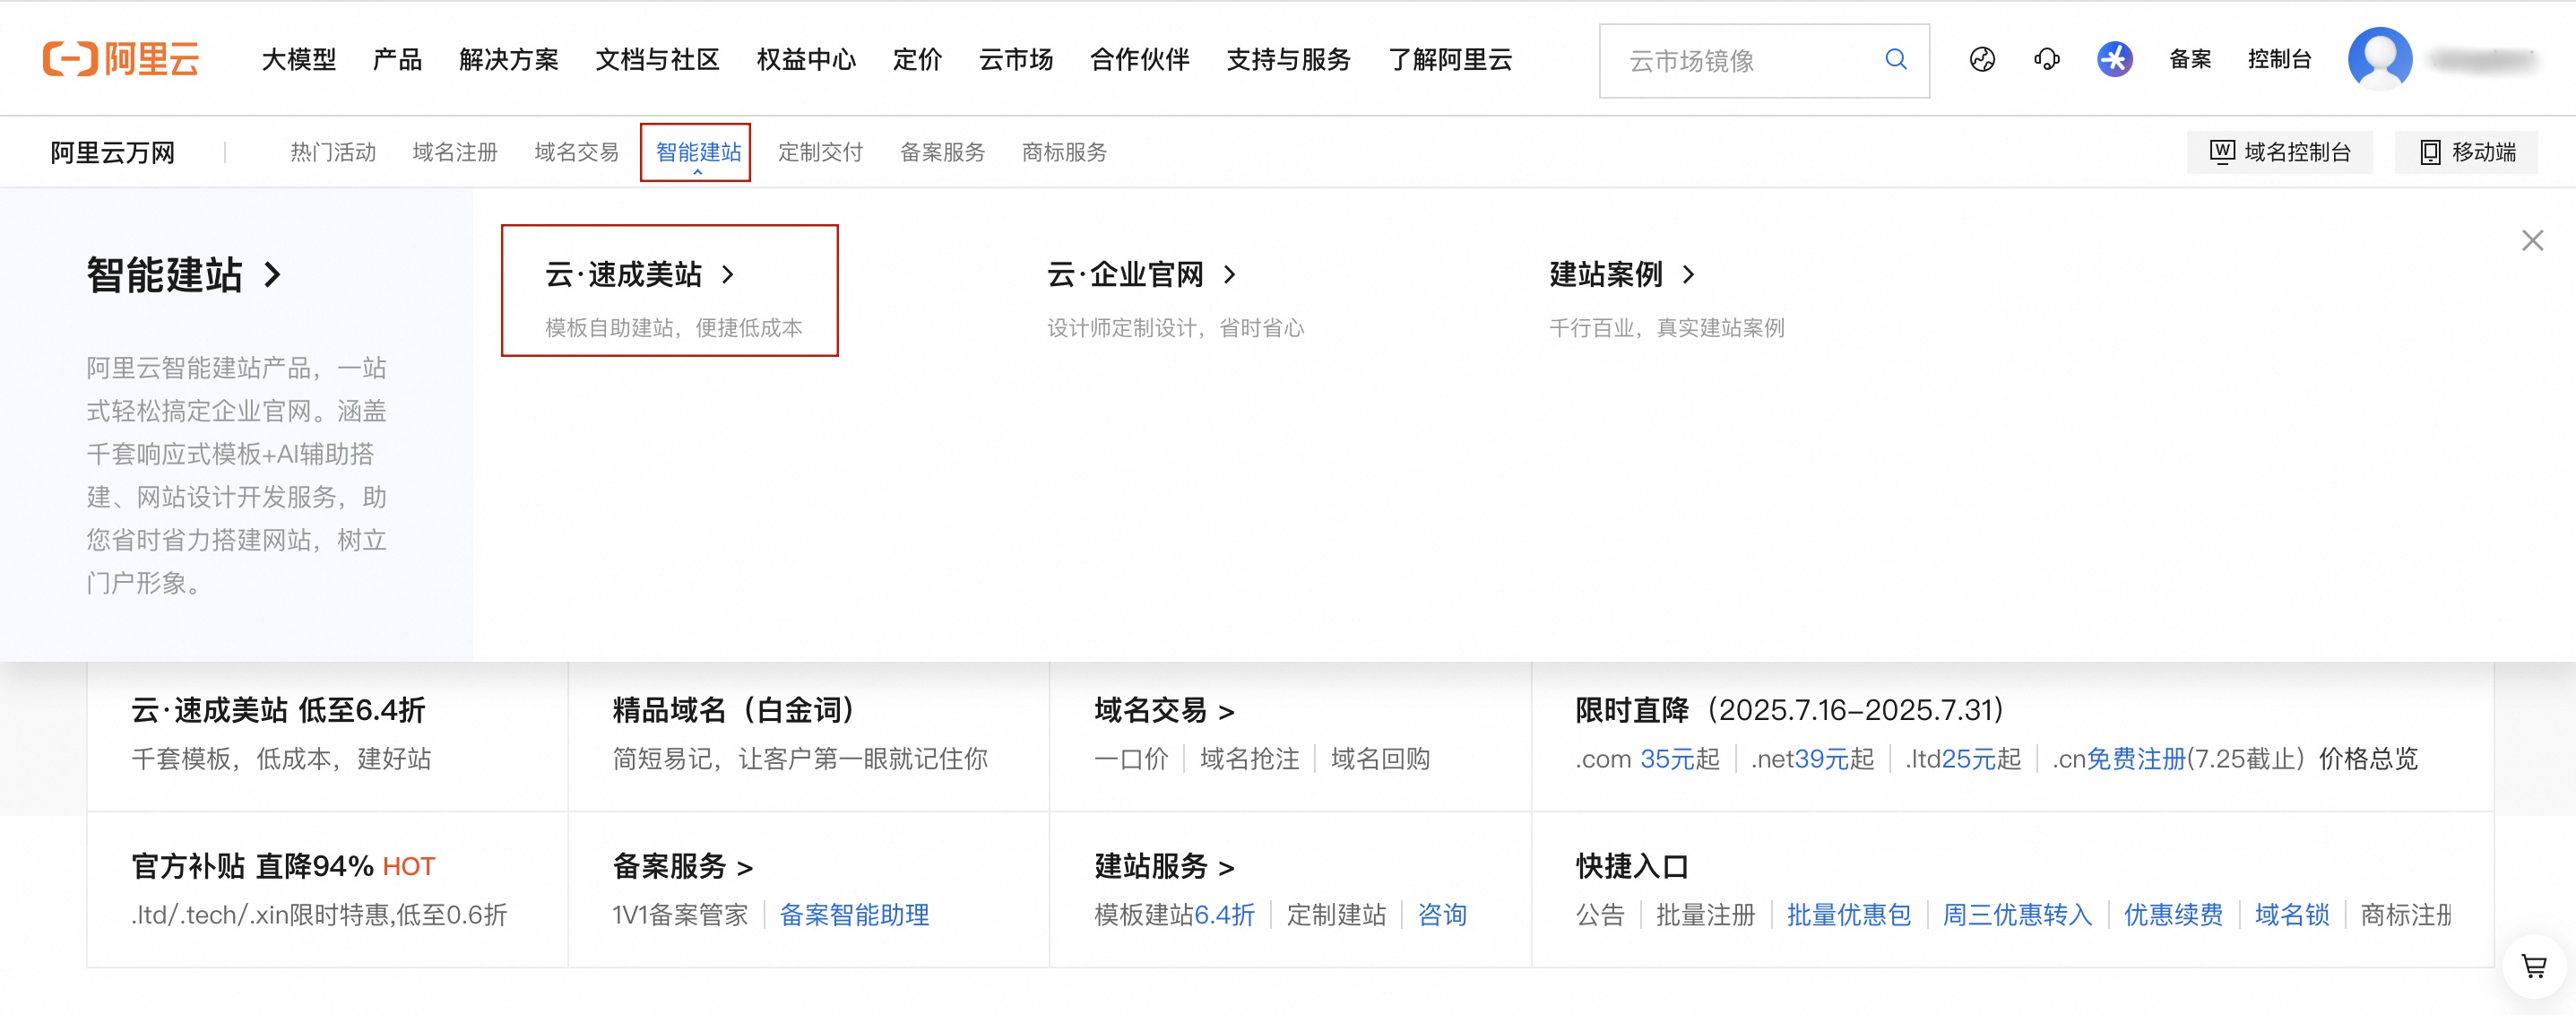
Task: Click the 批量注册 quick link
Action: point(1706,915)
